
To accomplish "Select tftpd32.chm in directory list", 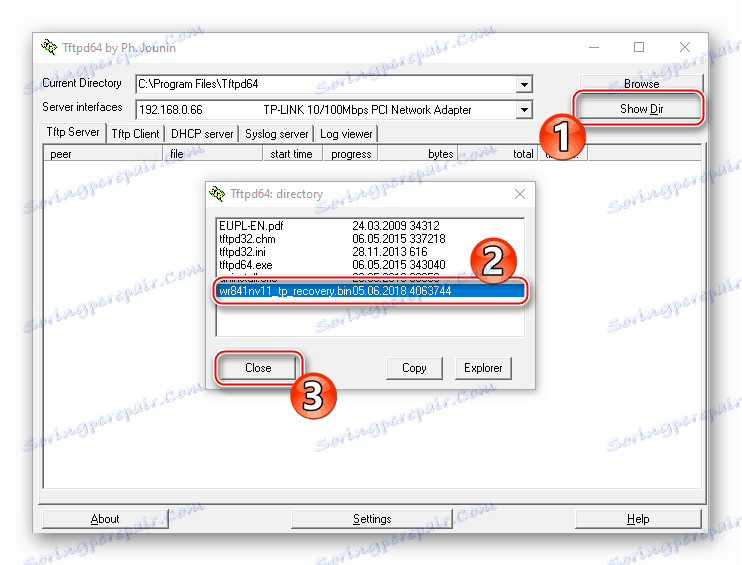I will pyautogui.click(x=369, y=239).
